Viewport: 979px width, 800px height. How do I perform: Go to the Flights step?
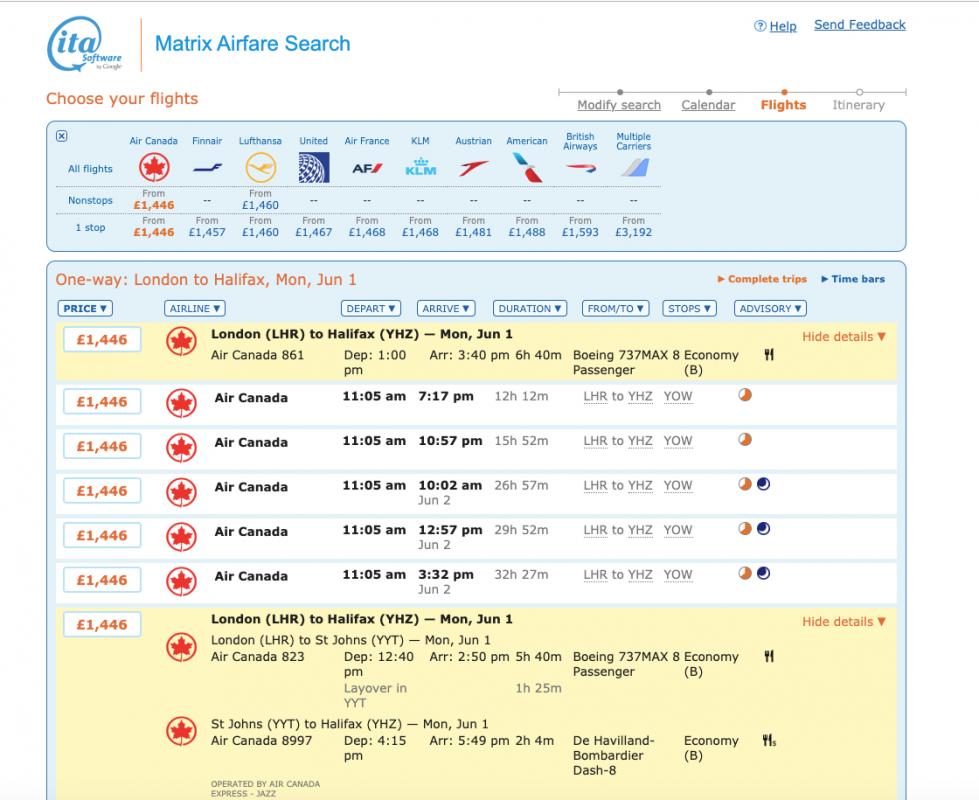(x=784, y=105)
